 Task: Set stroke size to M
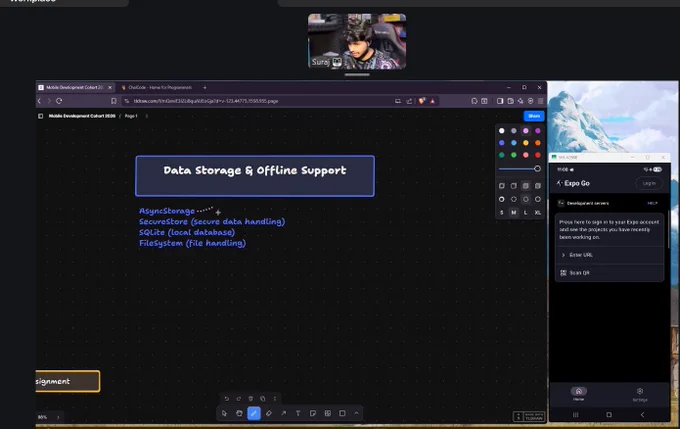514,213
